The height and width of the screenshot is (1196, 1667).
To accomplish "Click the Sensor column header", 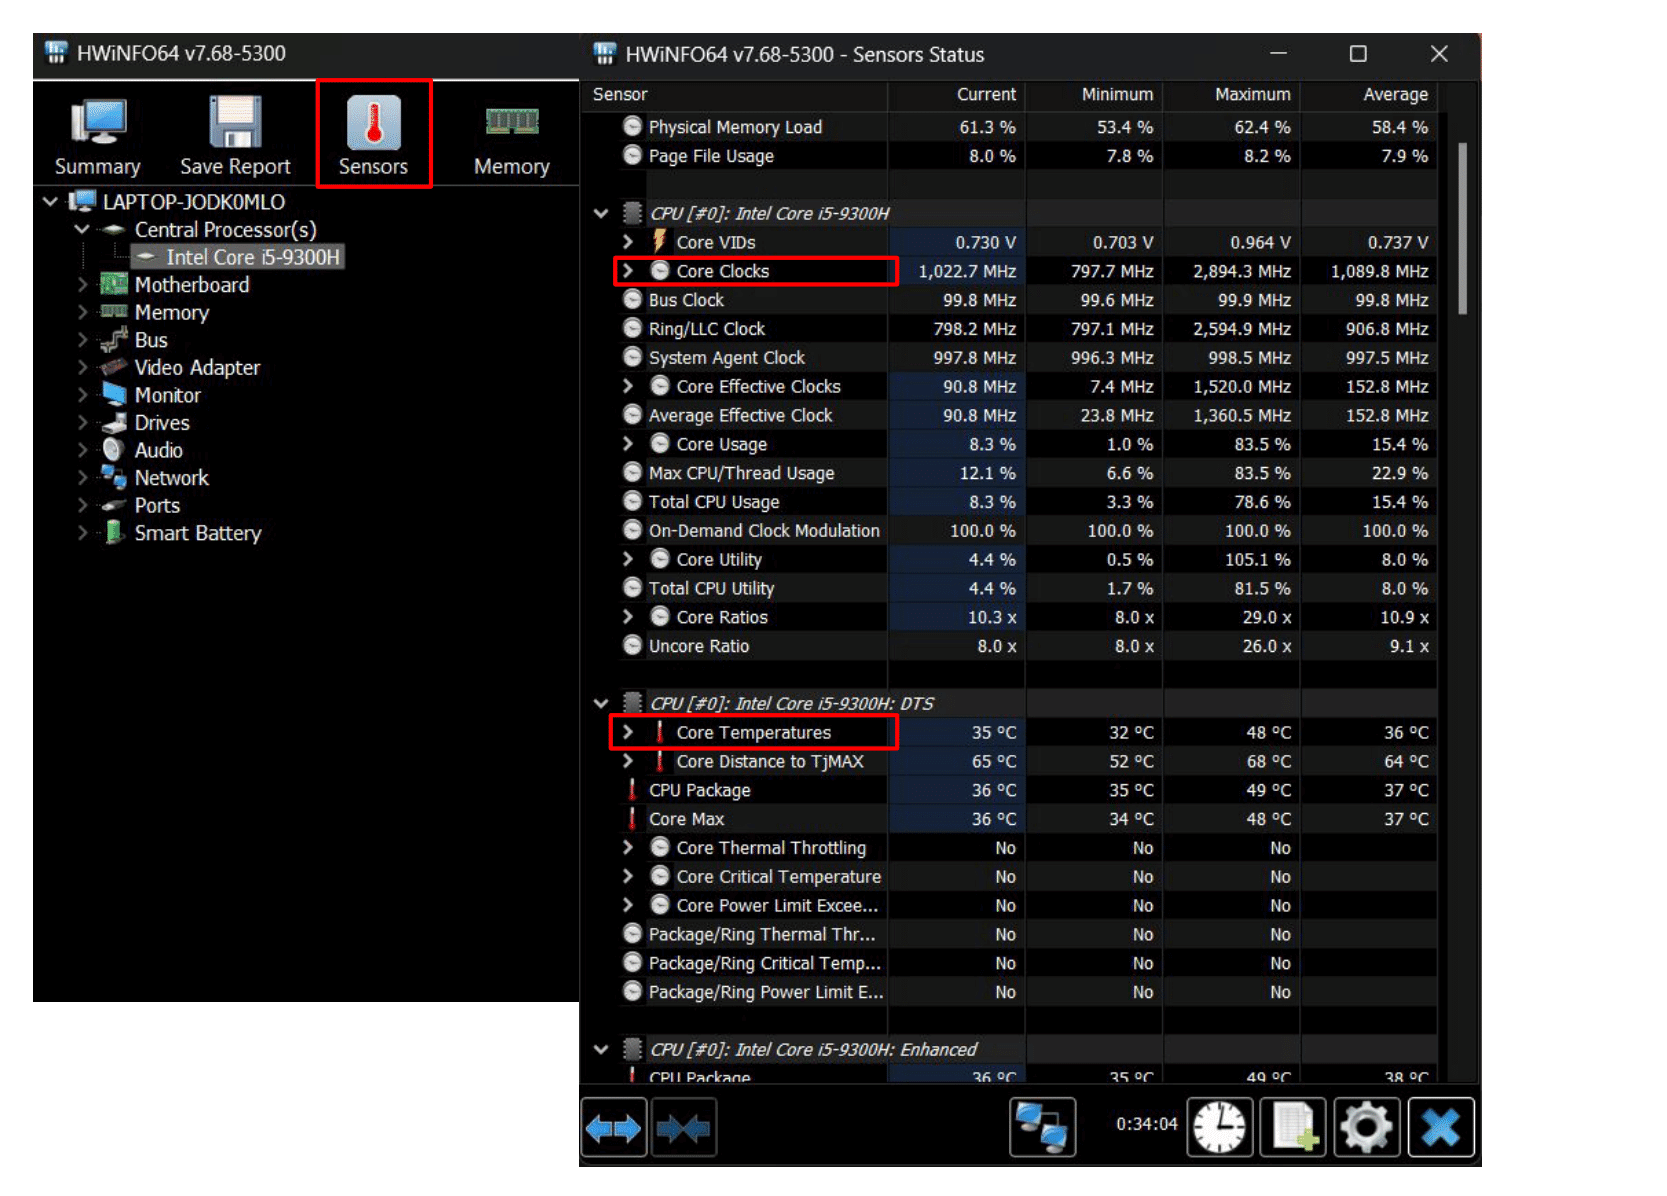I will (x=734, y=95).
